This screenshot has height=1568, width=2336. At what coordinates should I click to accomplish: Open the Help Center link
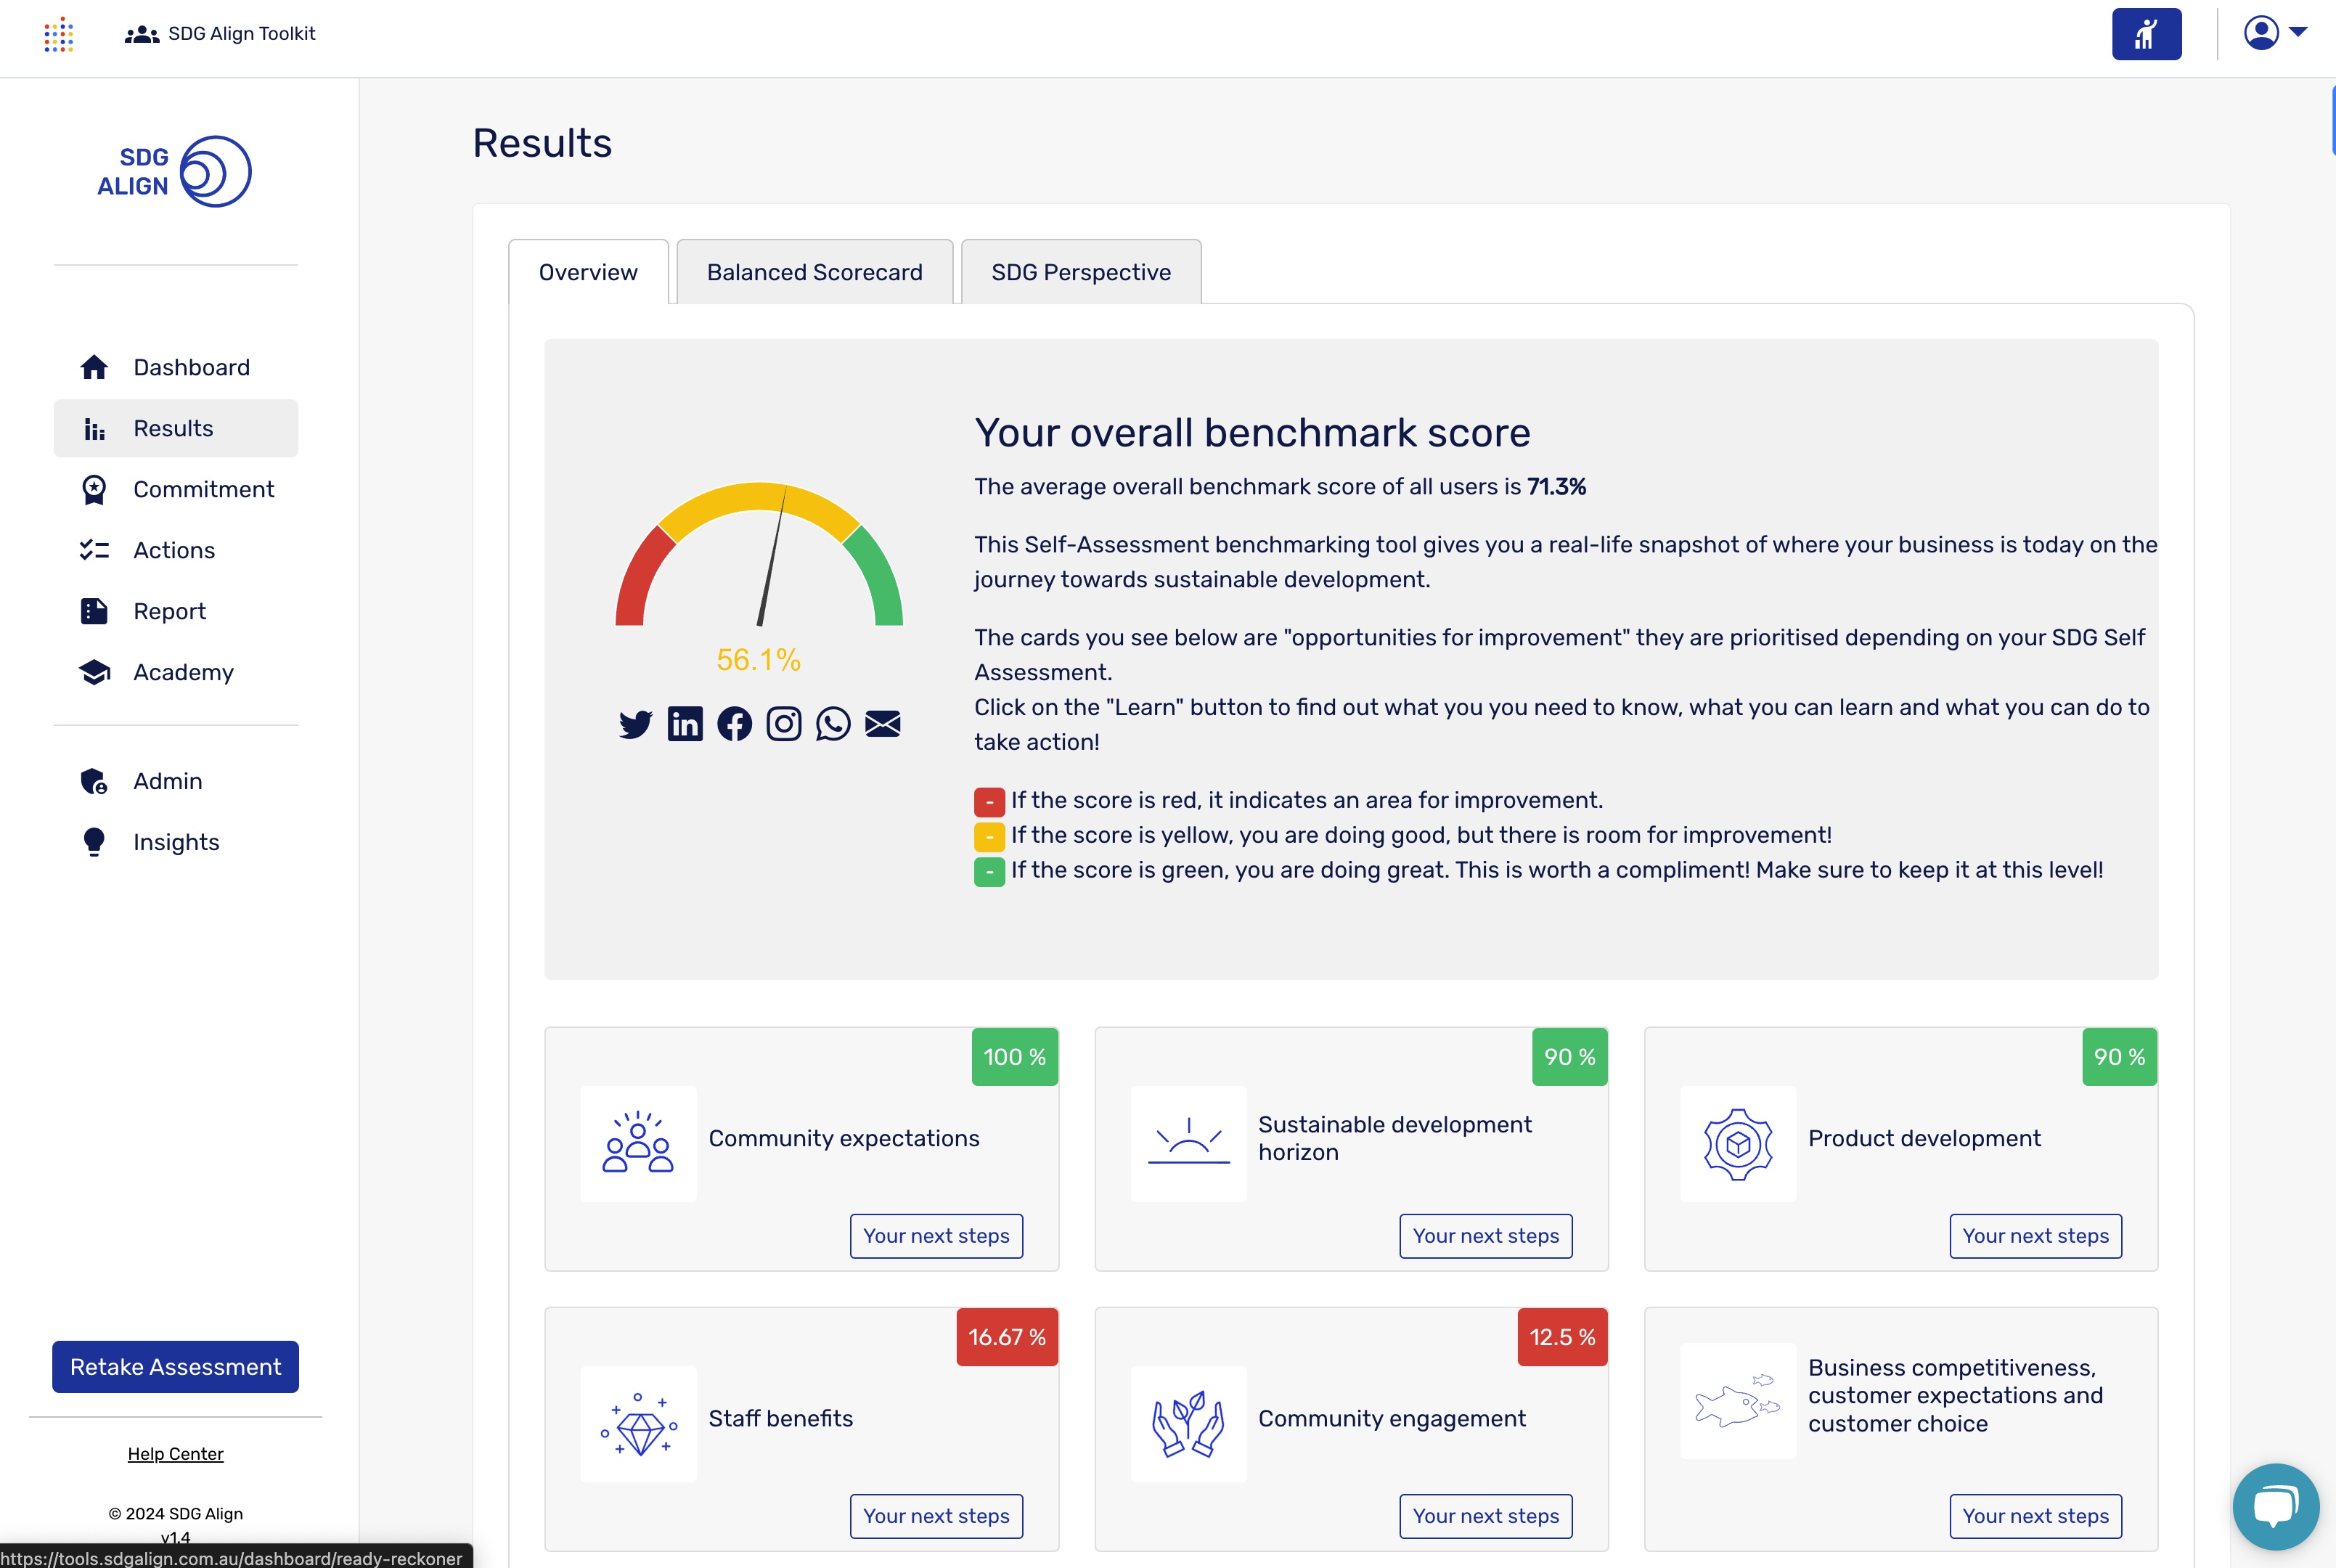[x=175, y=1454]
